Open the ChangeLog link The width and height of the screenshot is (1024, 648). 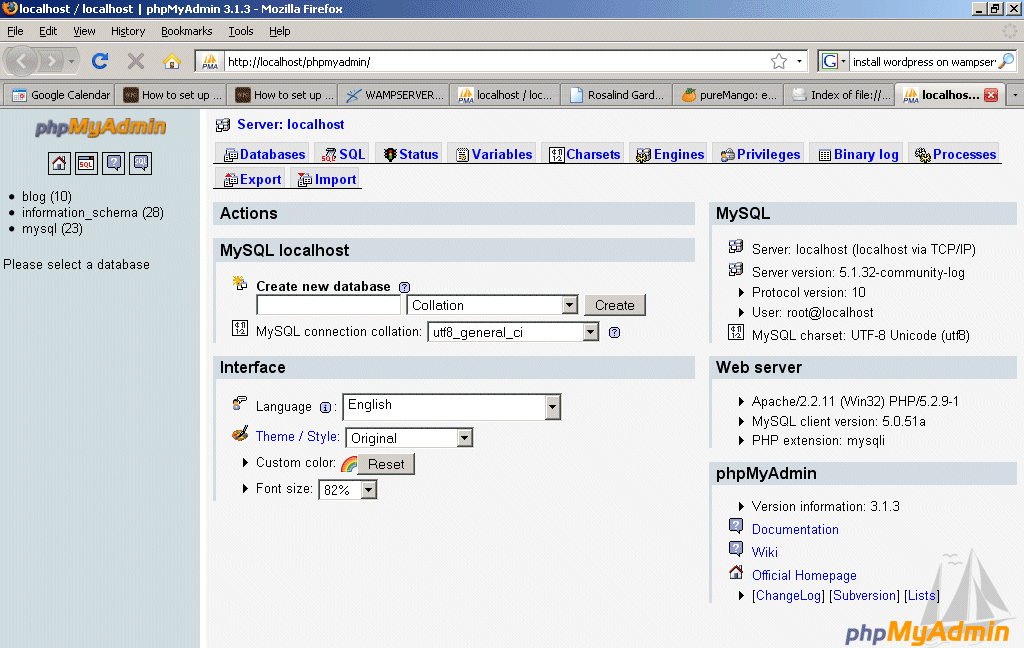787,595
